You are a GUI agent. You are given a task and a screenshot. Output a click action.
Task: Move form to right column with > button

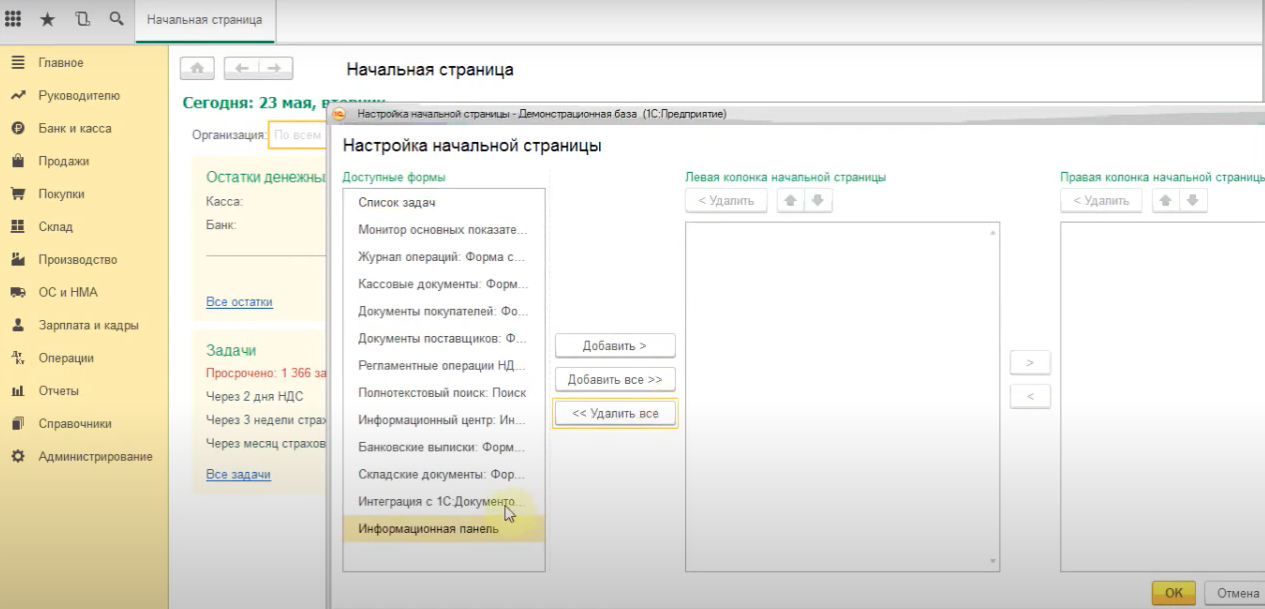[x=1030, y=362]
